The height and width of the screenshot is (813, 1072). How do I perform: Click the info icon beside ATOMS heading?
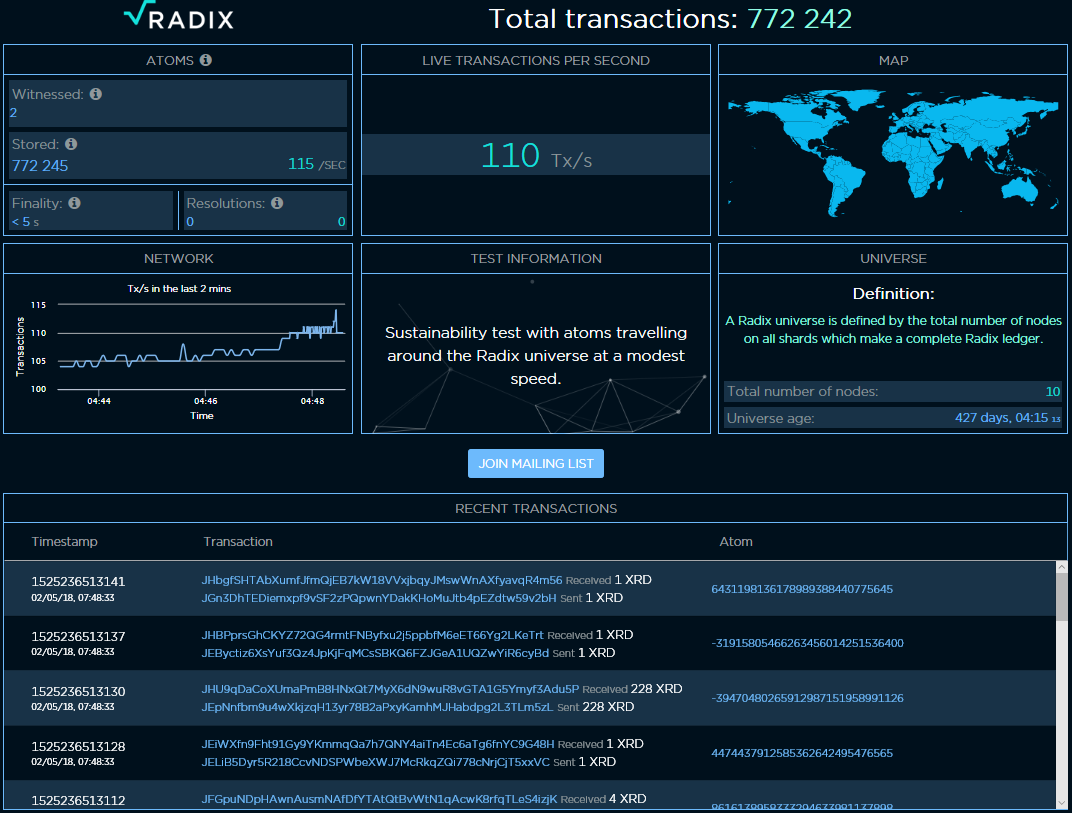(206, 60)
